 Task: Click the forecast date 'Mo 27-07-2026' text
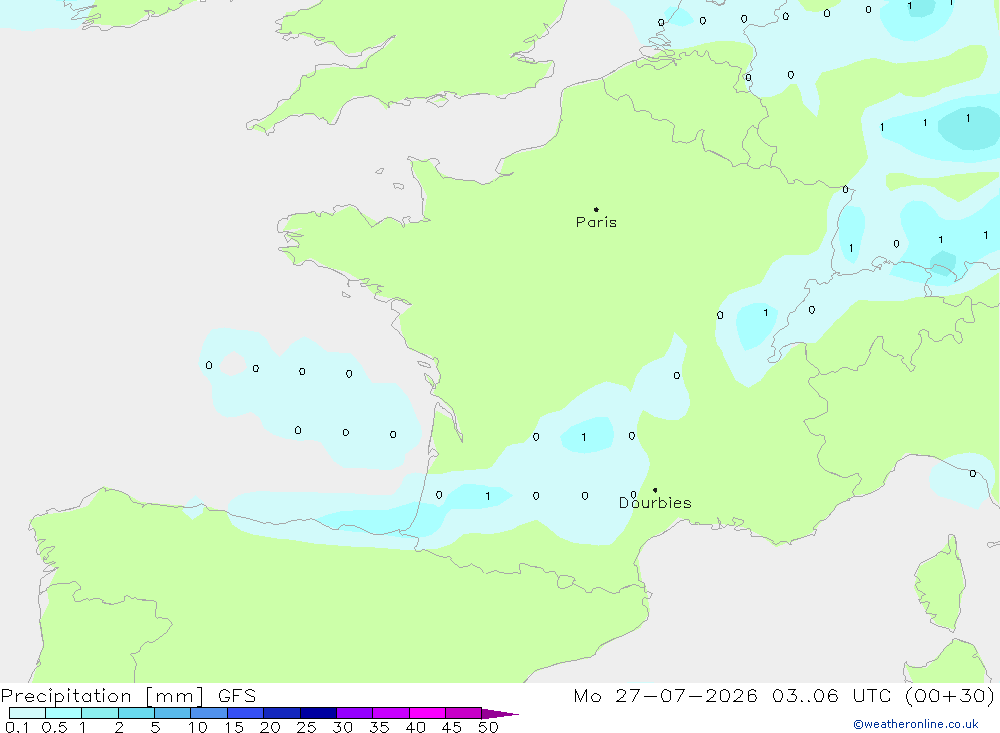coord(665,695)
